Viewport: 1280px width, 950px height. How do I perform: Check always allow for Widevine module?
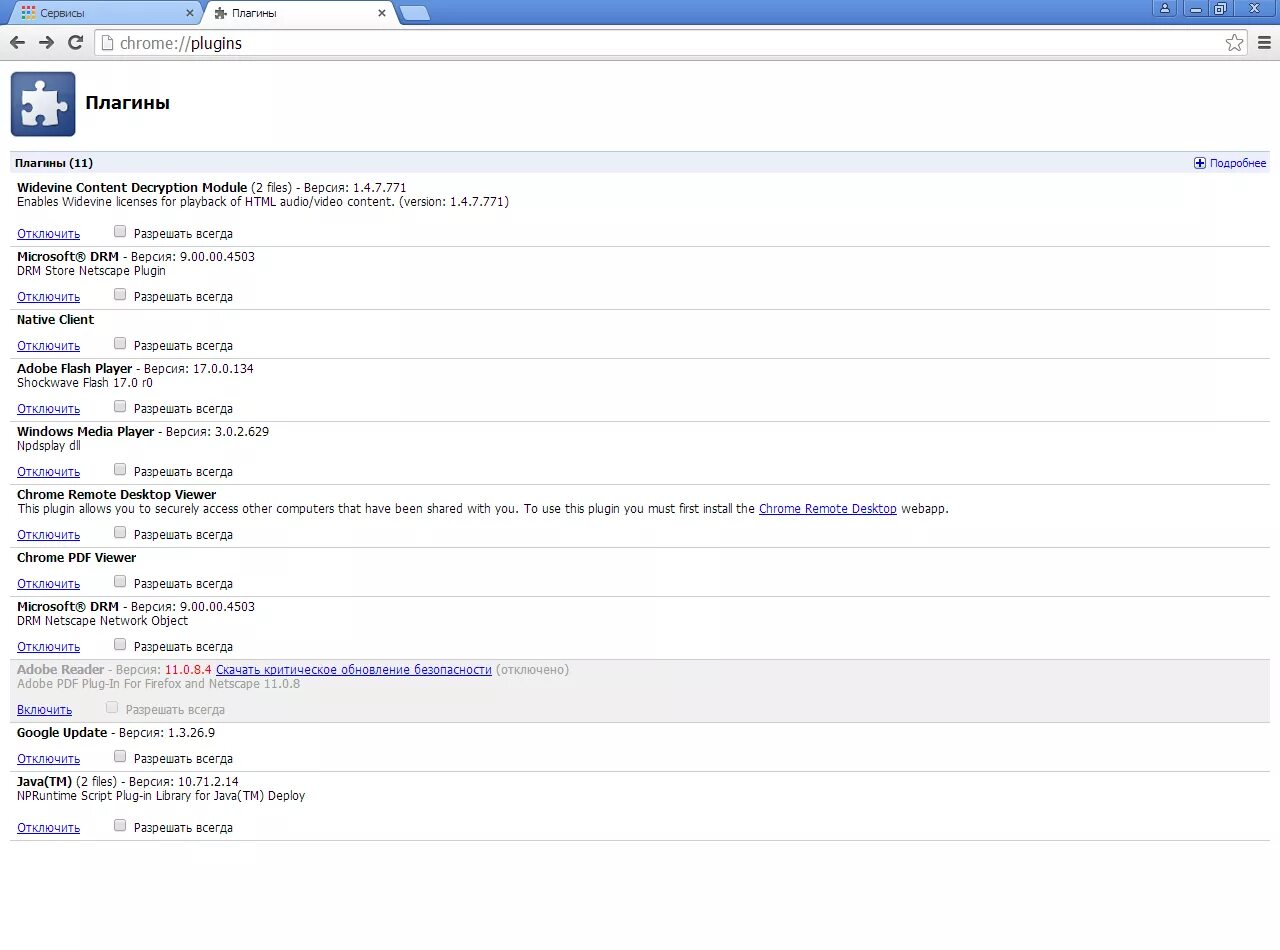click(x=120, y=231)
